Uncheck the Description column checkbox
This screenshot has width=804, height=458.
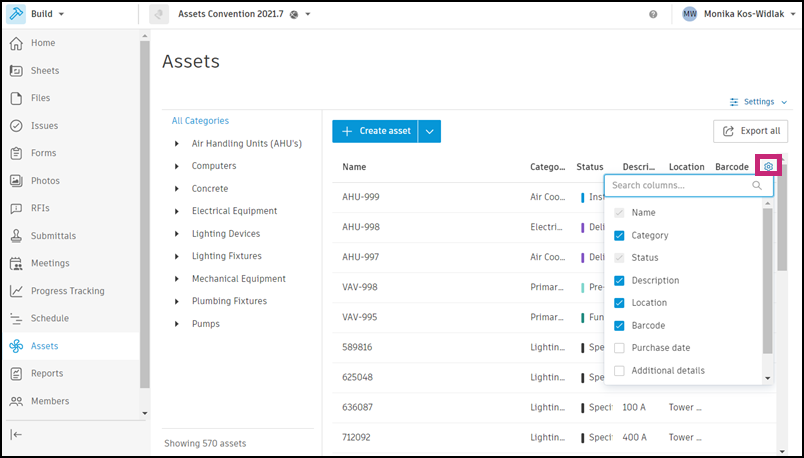click(619, 281)
